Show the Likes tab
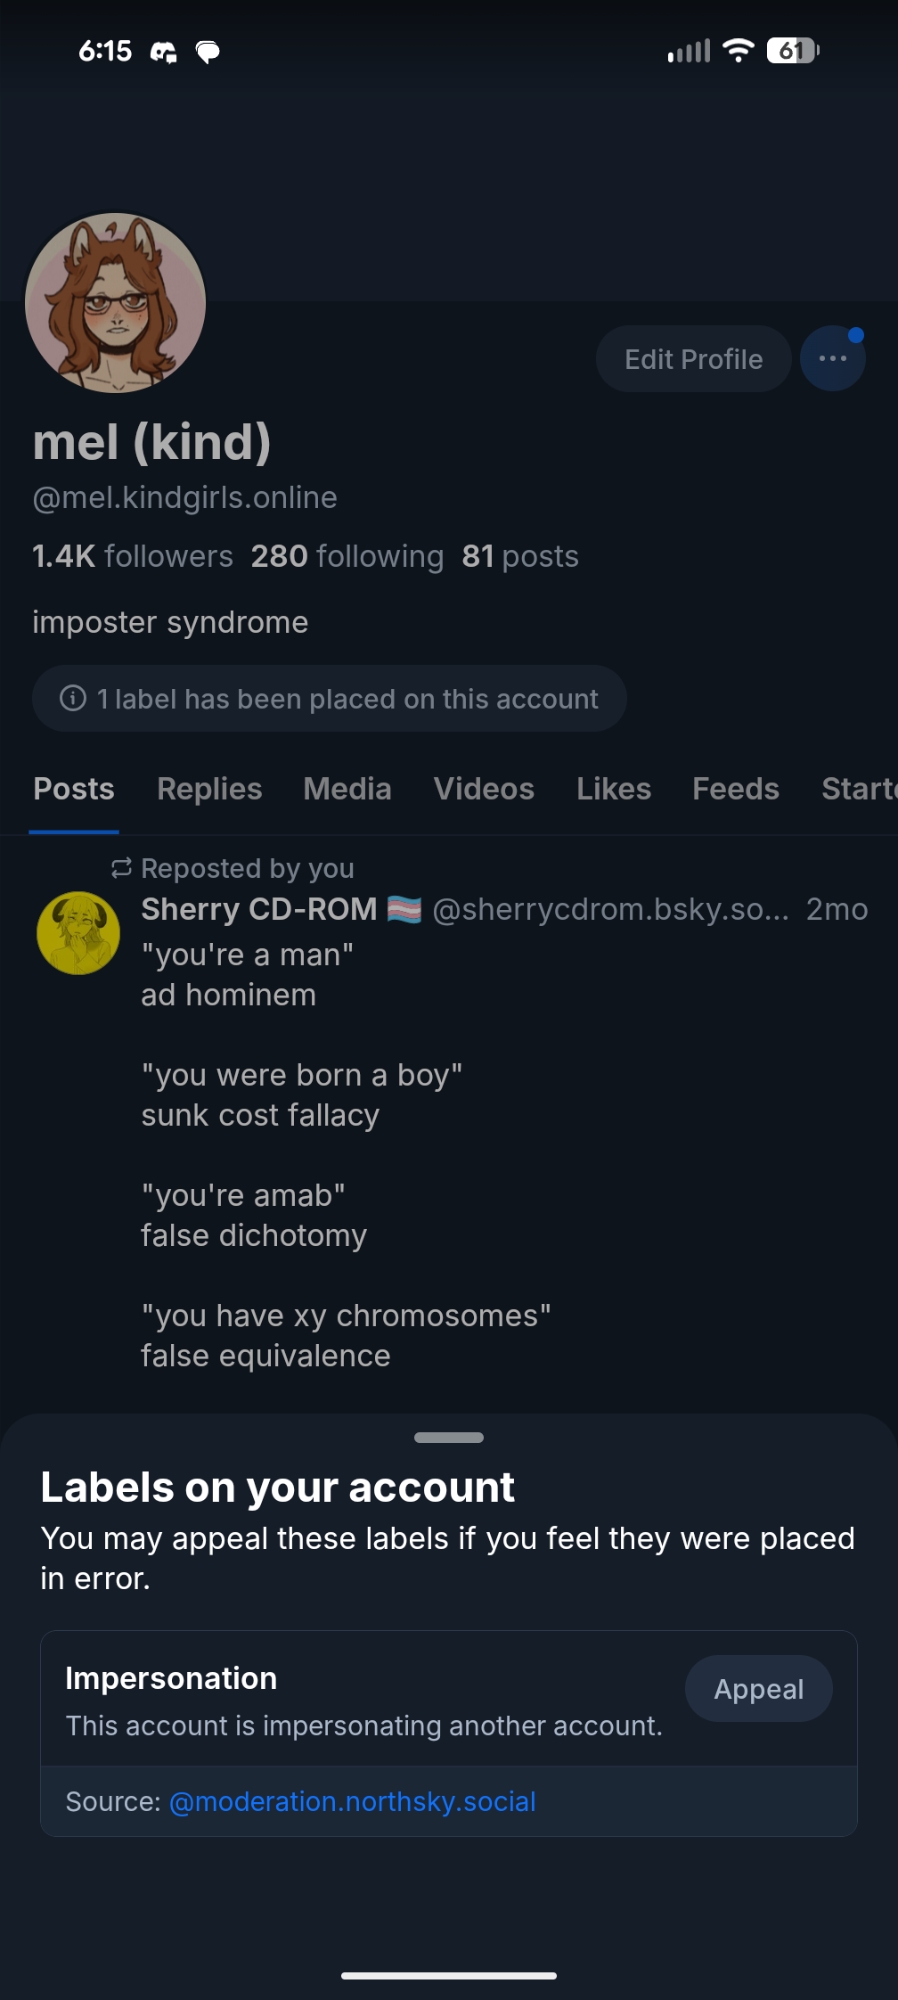The width and height of the screenshot is (898, 2000). [x=613, y=789]
